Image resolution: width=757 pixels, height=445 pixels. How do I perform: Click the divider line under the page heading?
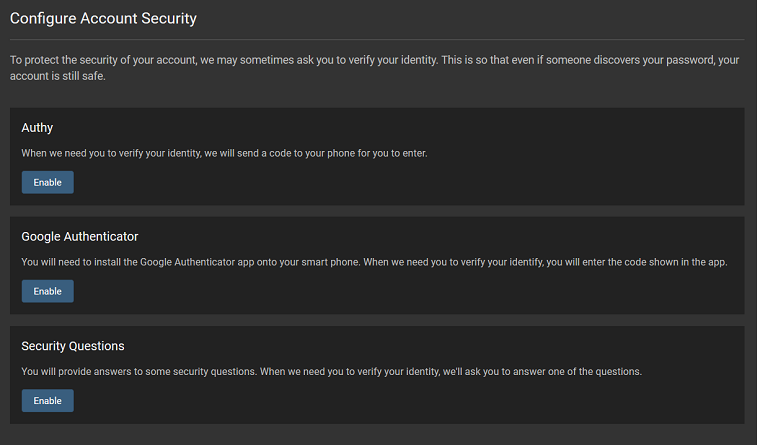(378, 39)
